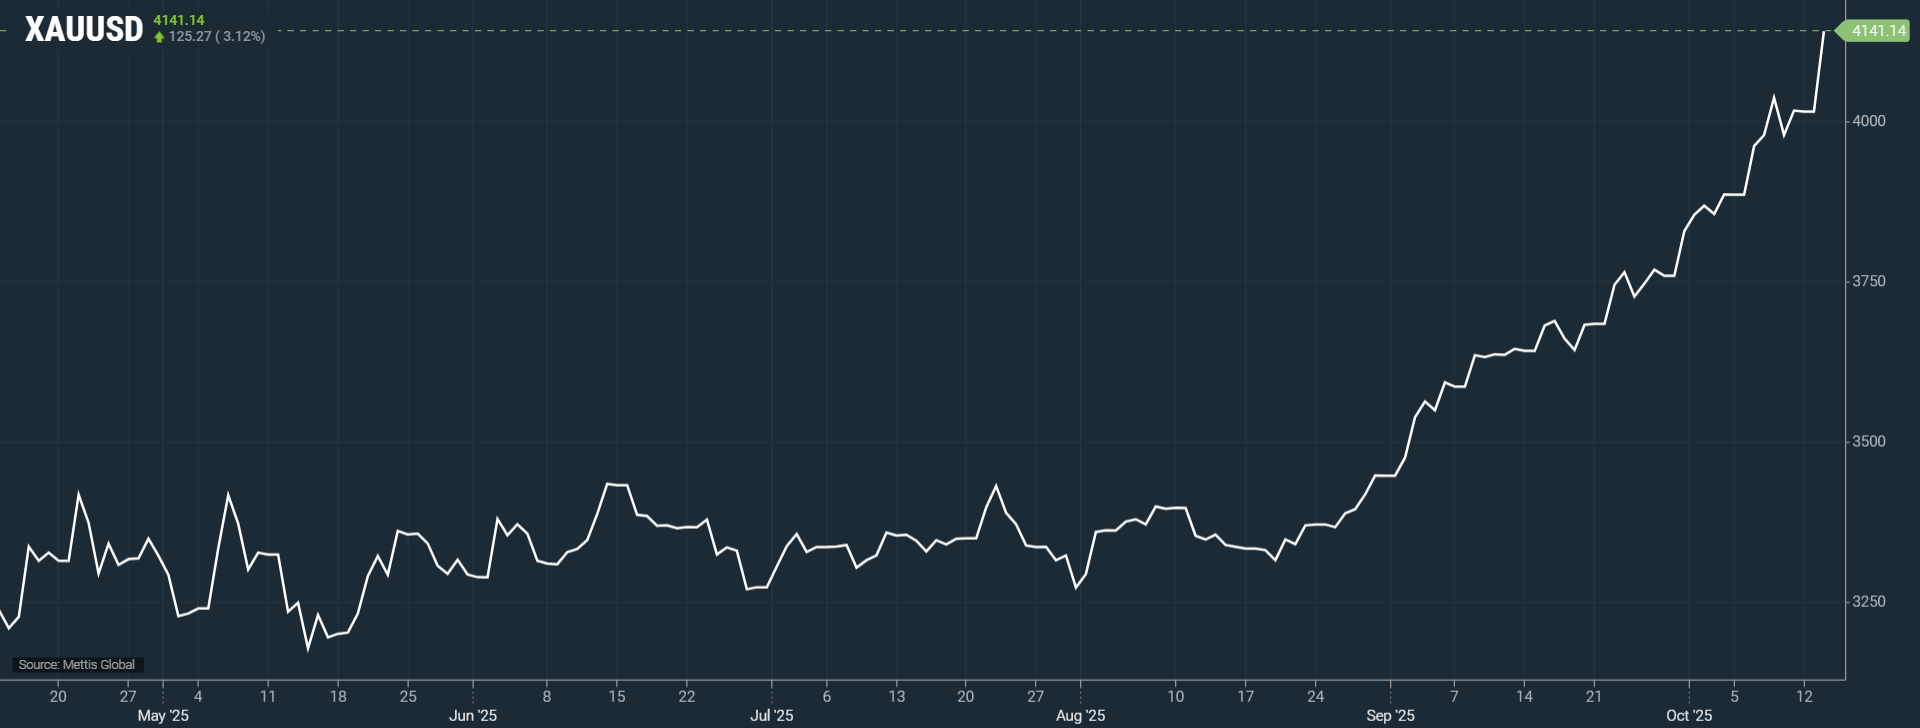
Task: Click the XAUUSD symbol title
Action: tap(84, 30)
